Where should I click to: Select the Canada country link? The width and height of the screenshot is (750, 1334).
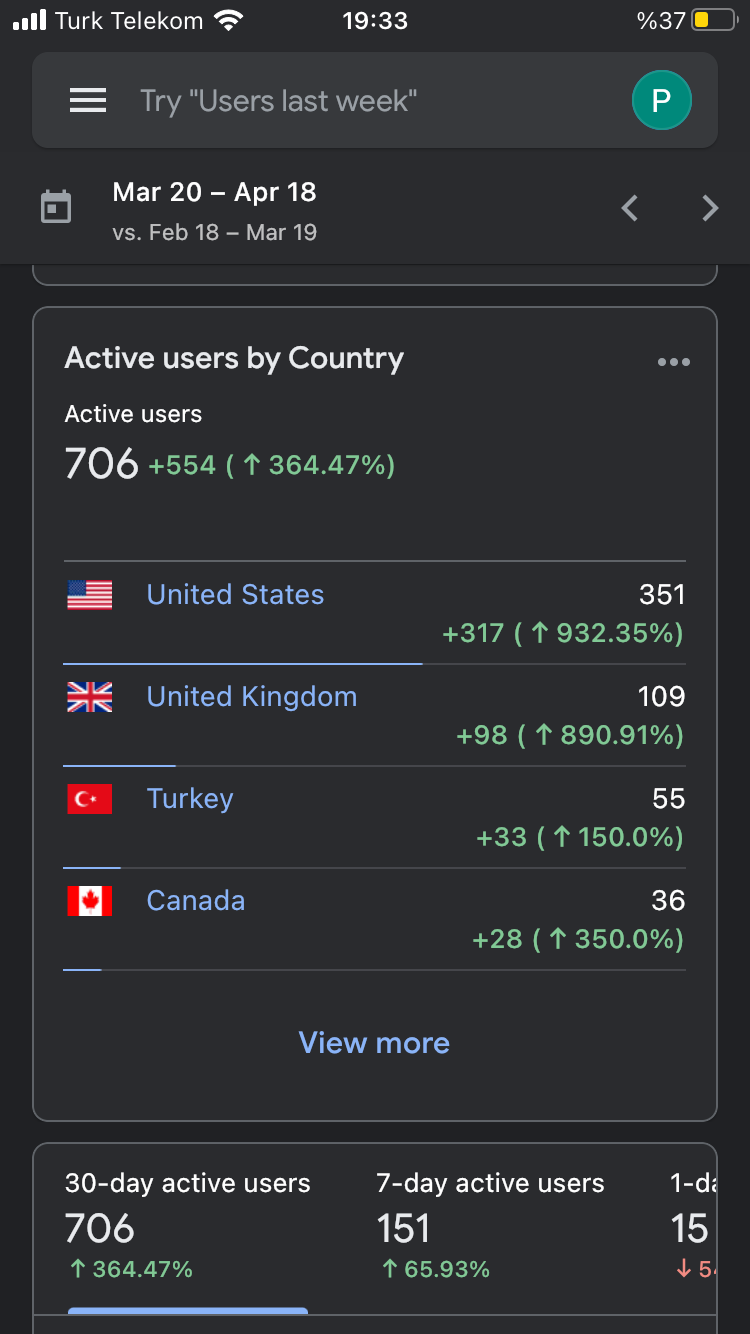tap(196, 901)
